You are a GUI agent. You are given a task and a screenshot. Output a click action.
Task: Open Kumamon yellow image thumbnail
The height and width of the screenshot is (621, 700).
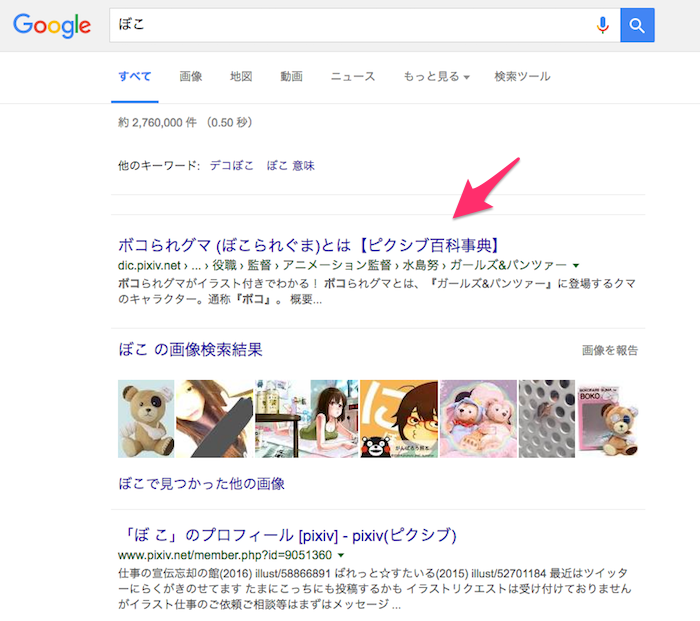coord(399,419)
